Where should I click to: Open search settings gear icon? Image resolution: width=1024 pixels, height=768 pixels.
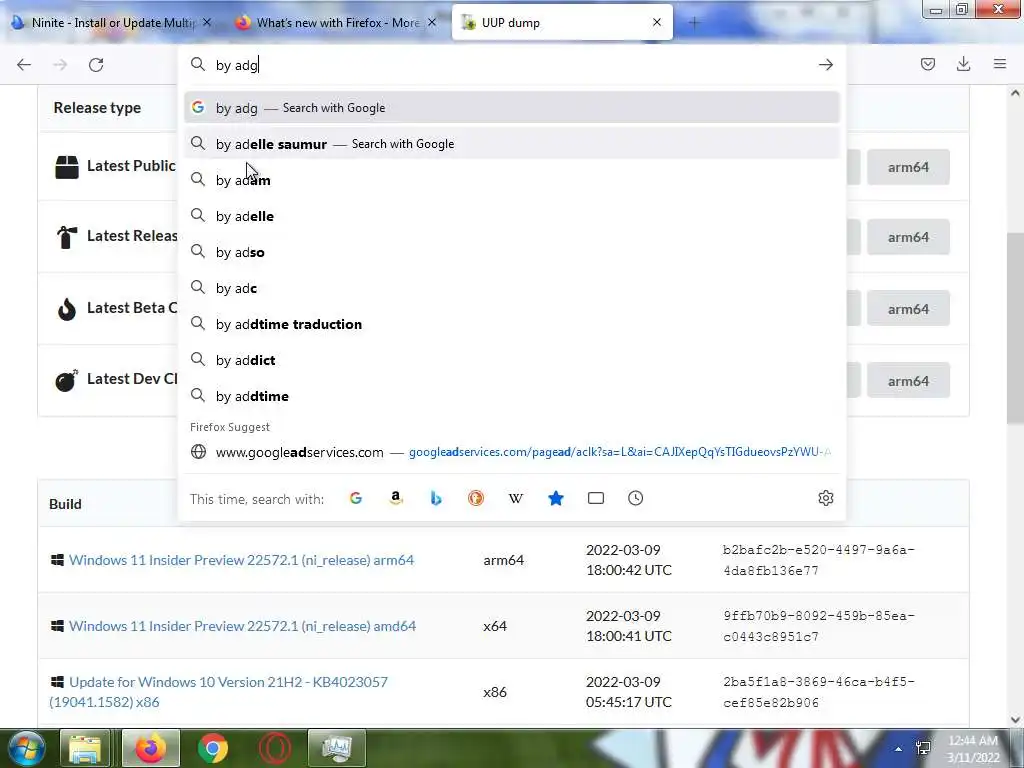pyautogui.click(x=825, y=498)
